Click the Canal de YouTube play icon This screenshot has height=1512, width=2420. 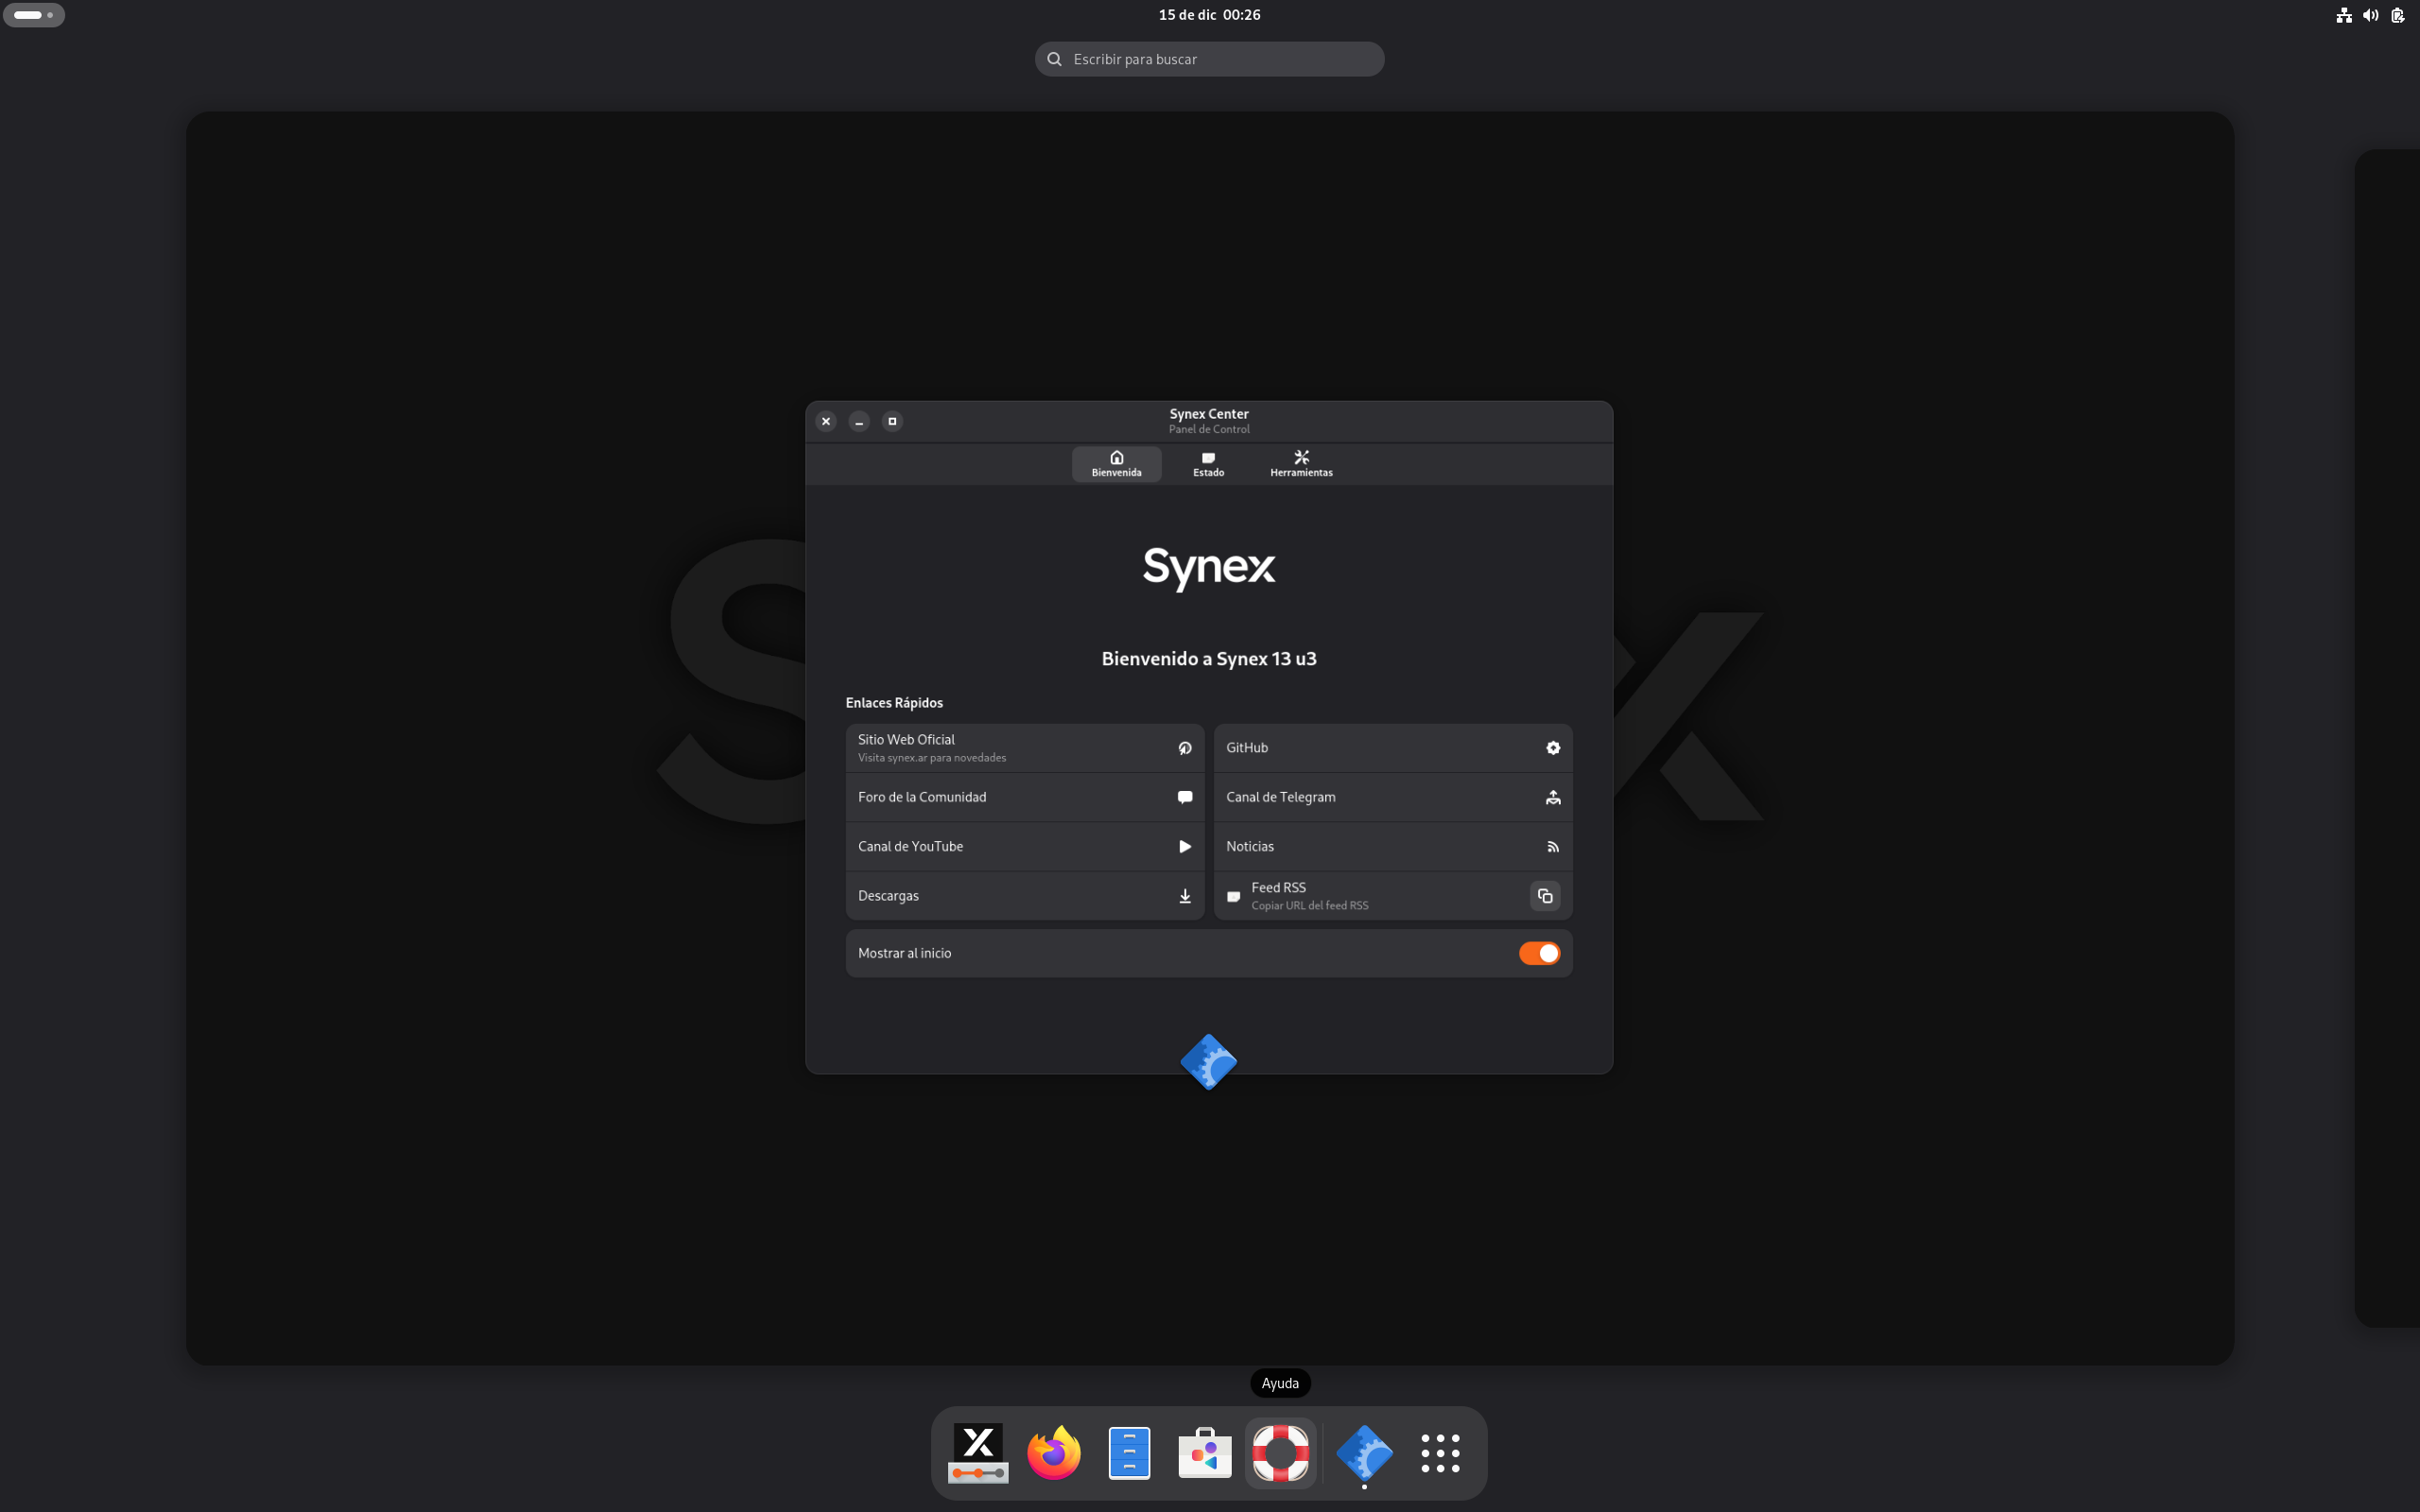1185,846
